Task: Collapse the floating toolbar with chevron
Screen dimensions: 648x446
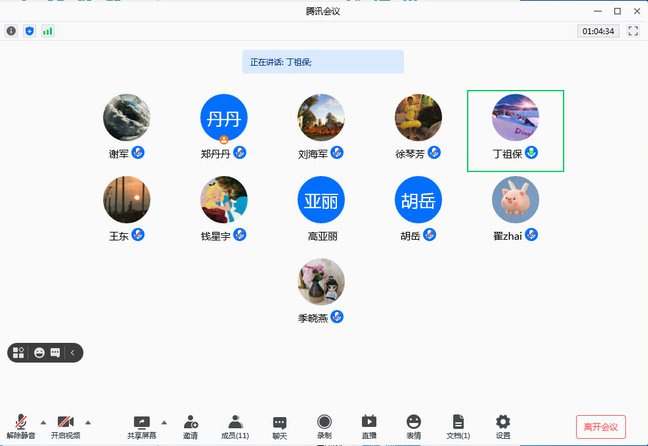Action: [73, 352]
